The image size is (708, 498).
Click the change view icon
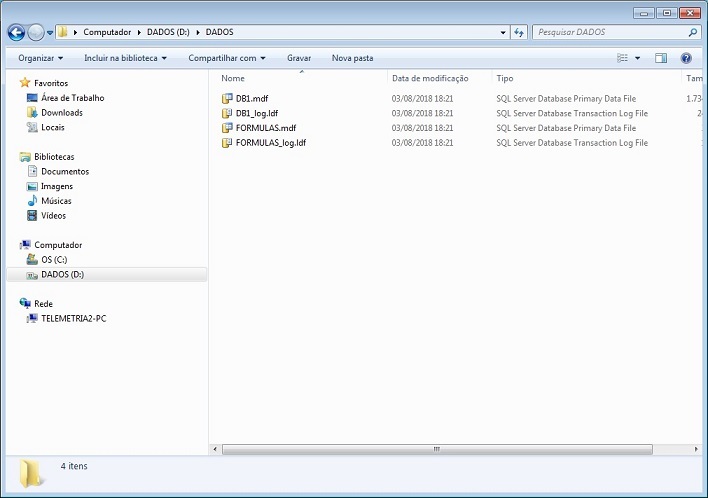coord(622,58)
